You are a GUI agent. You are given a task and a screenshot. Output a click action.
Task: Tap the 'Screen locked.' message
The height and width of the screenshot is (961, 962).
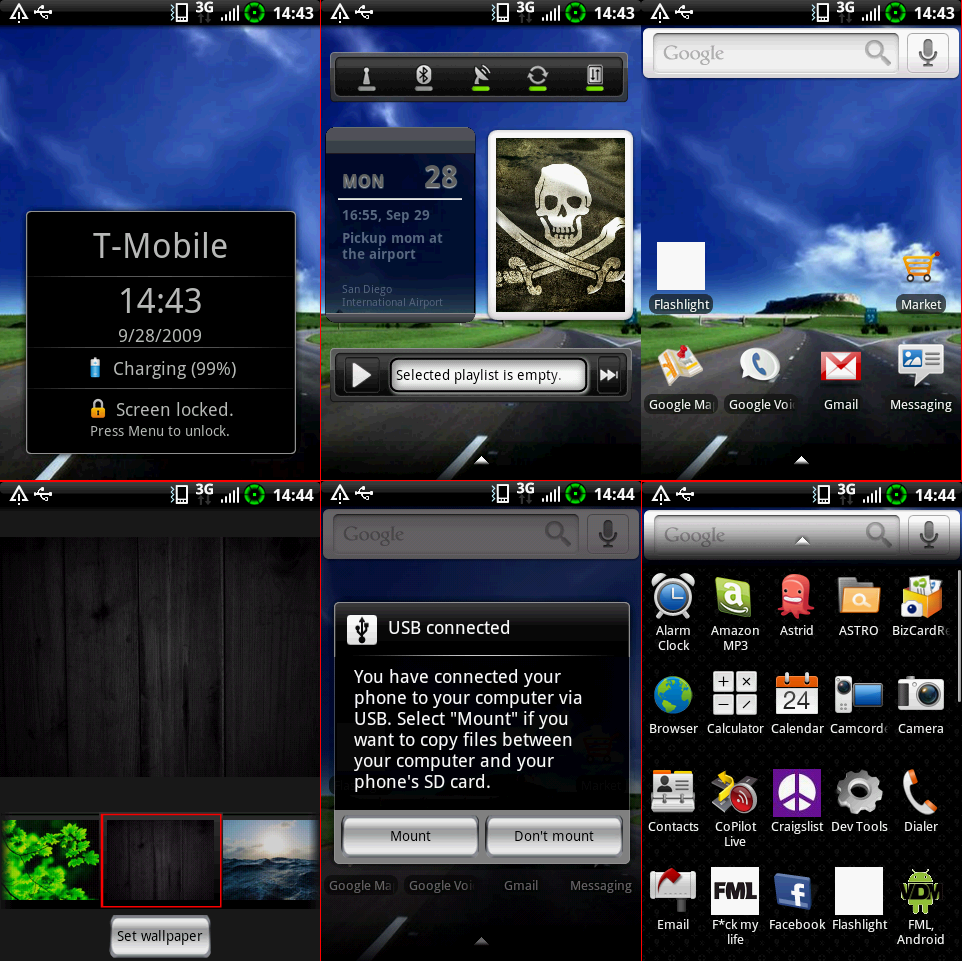[x=175, y=409]
